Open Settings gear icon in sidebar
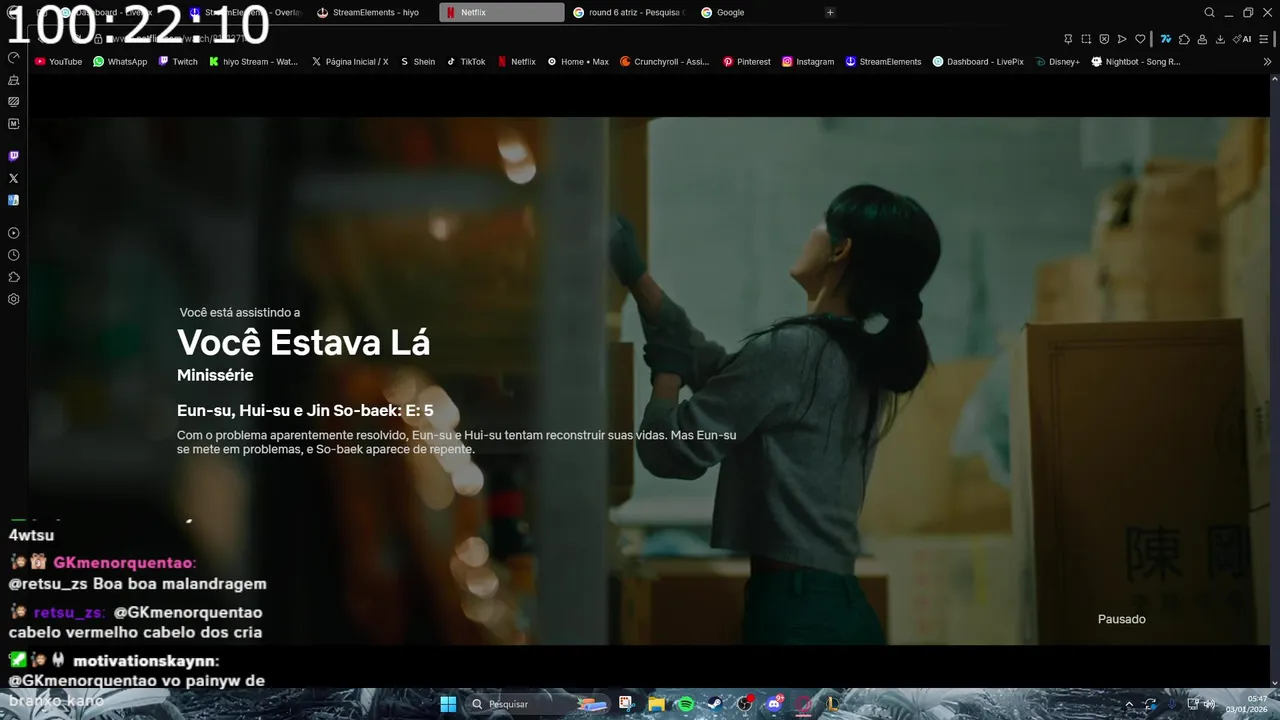The height and width of the screenshot is (720, 1280). coord(14,299)
